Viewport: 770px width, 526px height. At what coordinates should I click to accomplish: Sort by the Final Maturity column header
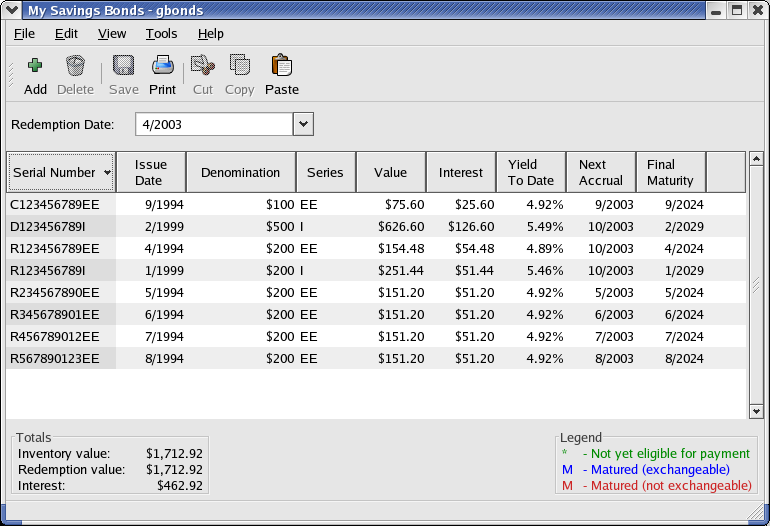tap(671, 172)
